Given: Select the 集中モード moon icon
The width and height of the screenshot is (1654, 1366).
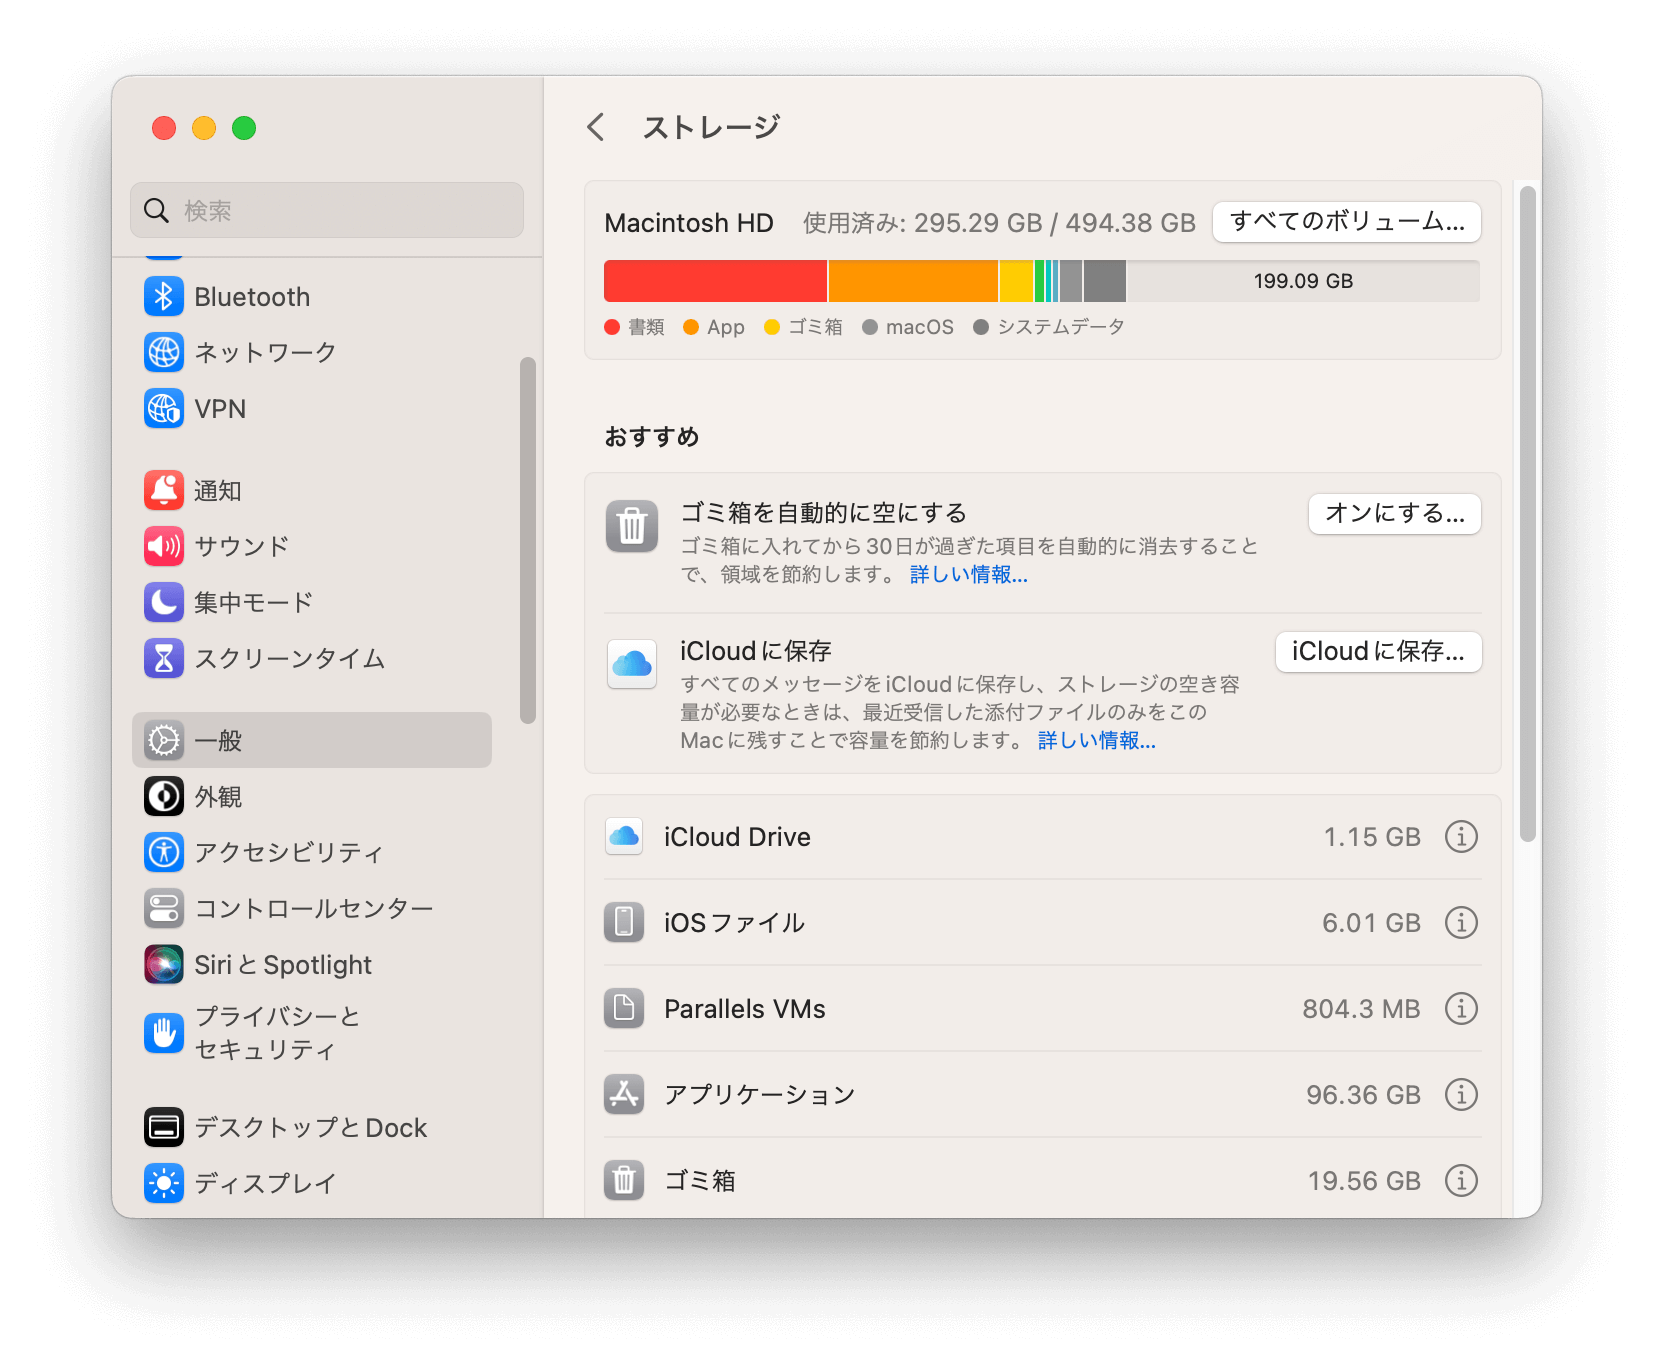Looking at the screenshot, I should tap(164, 602).
